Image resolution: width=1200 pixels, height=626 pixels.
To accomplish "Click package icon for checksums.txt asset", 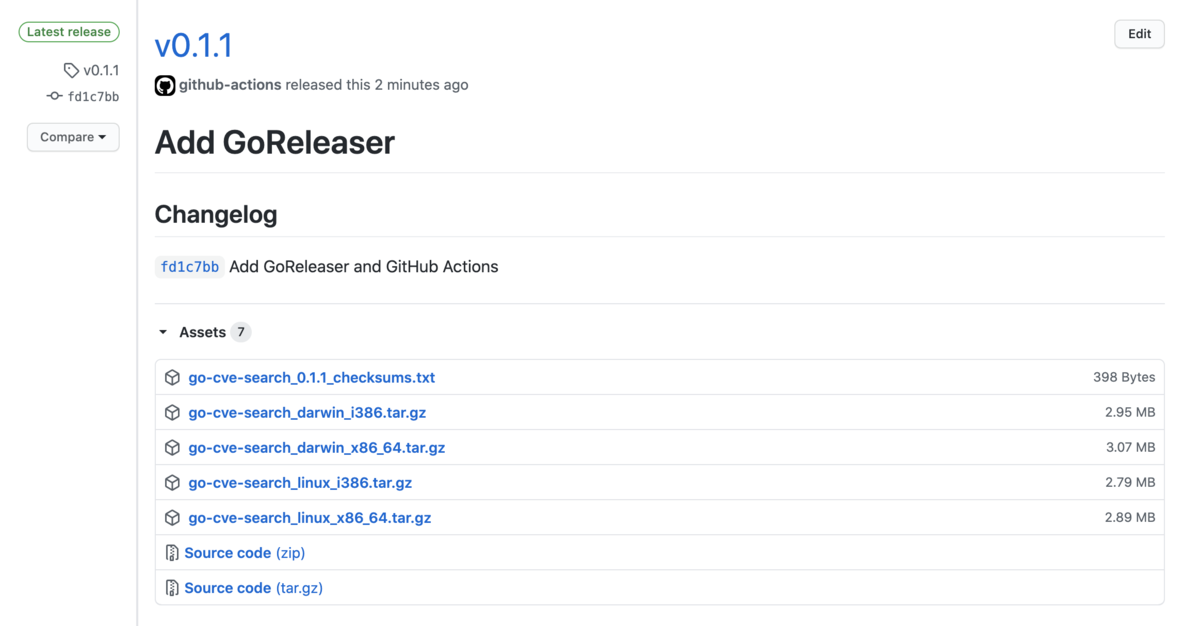I will [172, 378].
